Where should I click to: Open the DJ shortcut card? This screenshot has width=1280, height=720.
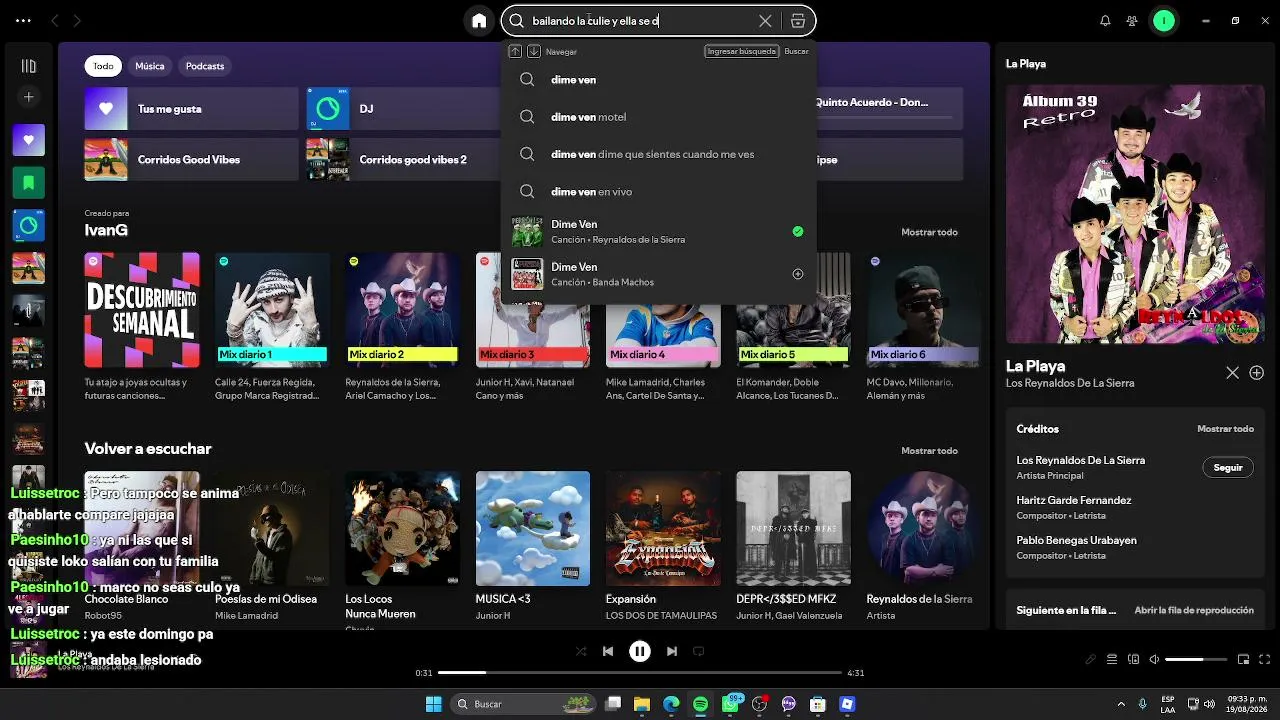click(404, 109)
